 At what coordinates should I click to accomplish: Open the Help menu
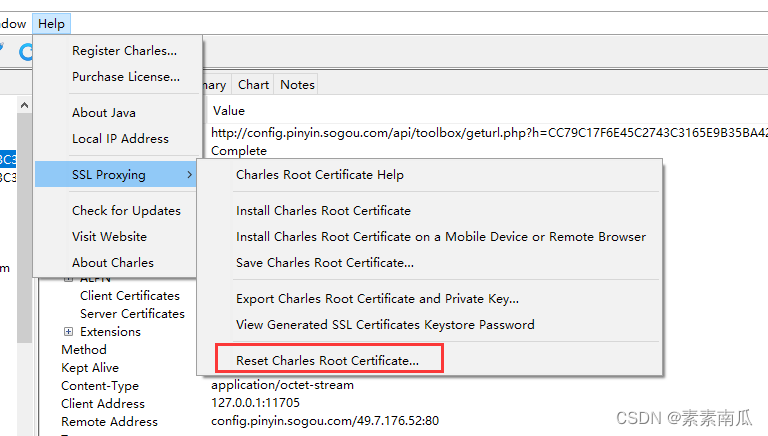51,24
